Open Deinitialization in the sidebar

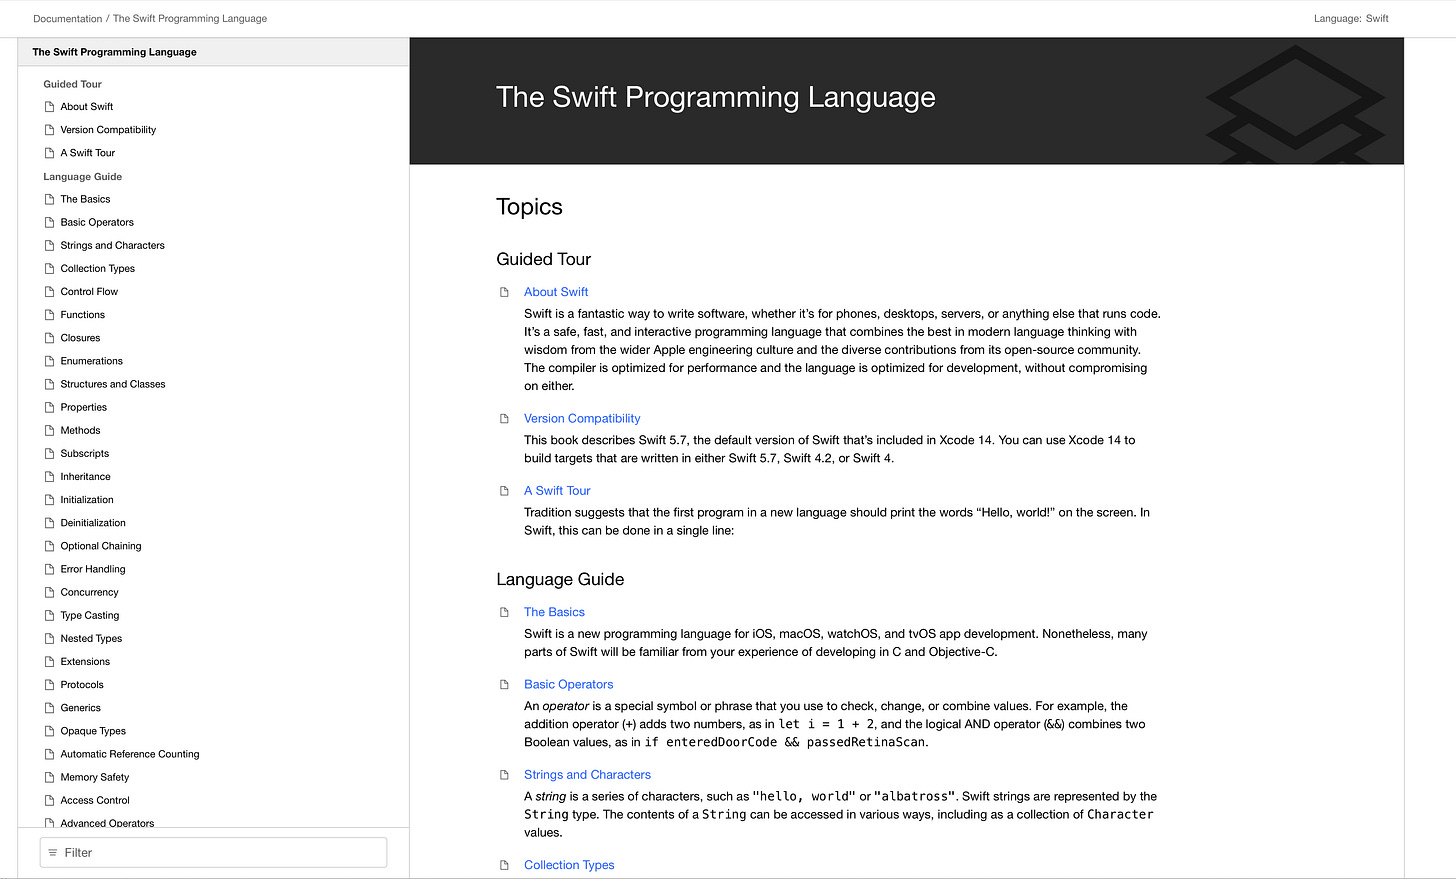pyautogui.click(x=93, y=523)
